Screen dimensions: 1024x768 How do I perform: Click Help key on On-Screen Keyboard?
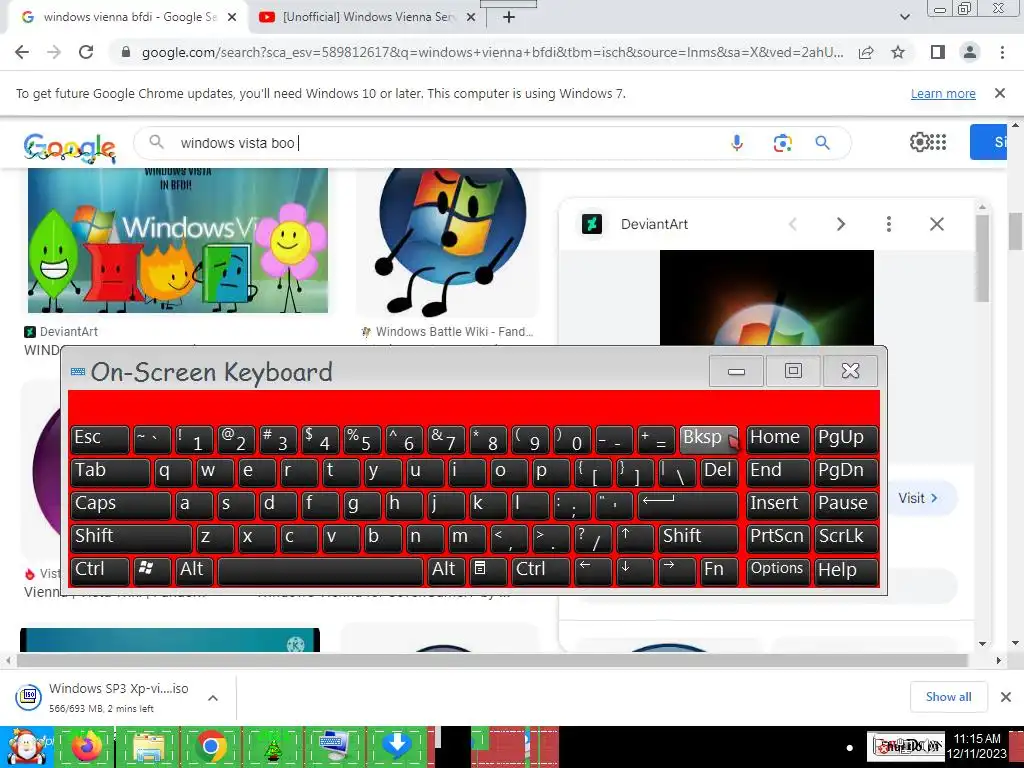point(845,571)
